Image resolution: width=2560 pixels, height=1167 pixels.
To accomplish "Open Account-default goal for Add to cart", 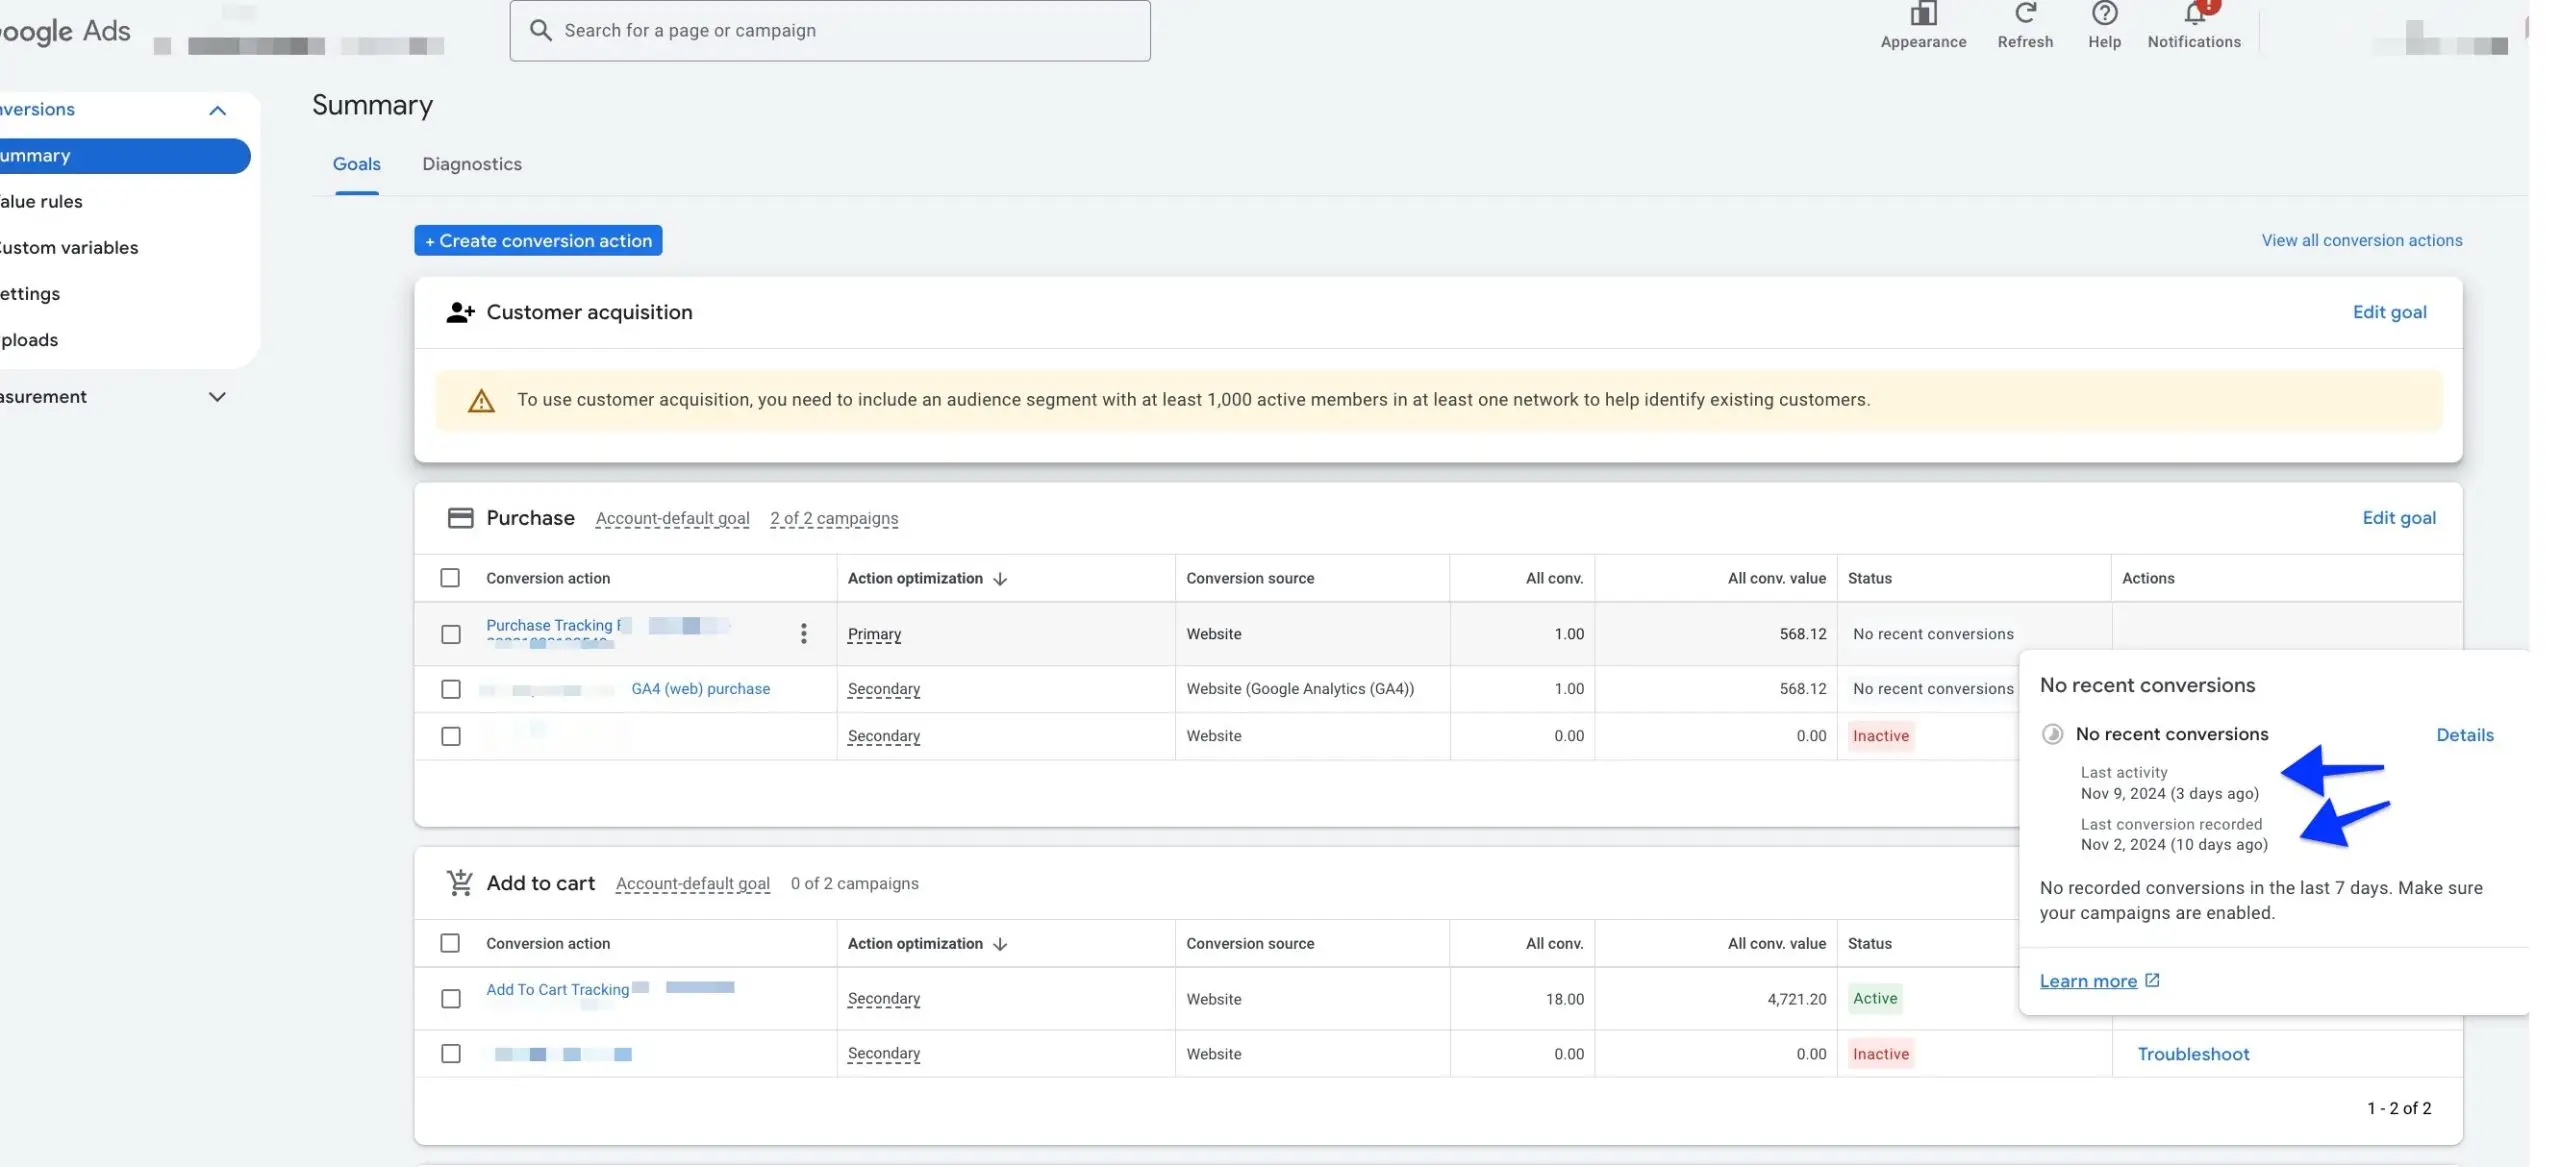I will pos(692,884).
